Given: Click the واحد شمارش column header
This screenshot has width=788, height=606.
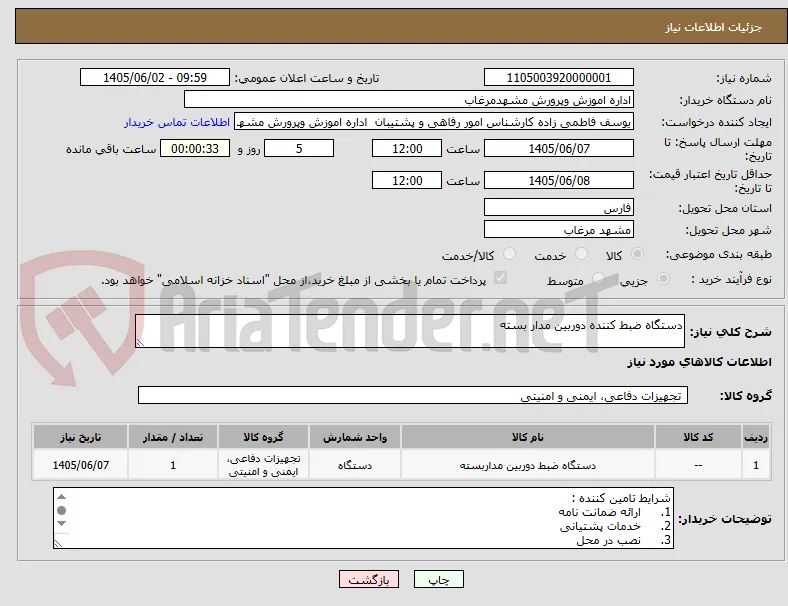Looking at the screenshot, I should click(355, 437).
